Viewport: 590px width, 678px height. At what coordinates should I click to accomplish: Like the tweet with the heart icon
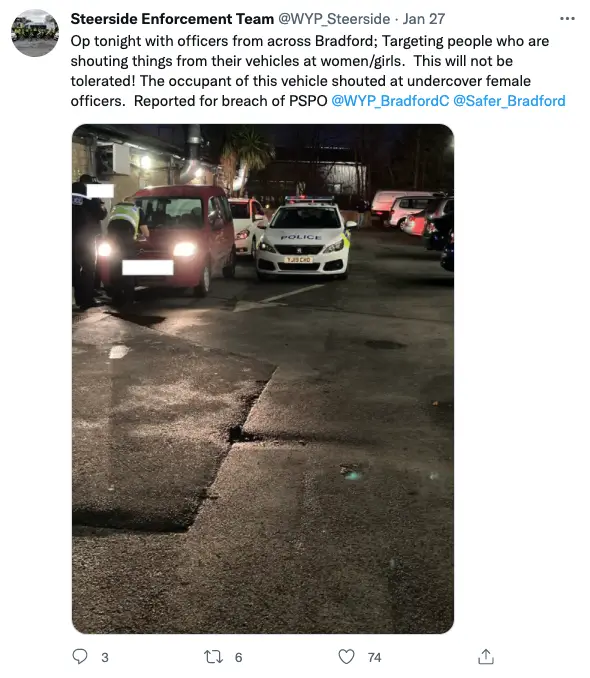click(x=346, y=656)
